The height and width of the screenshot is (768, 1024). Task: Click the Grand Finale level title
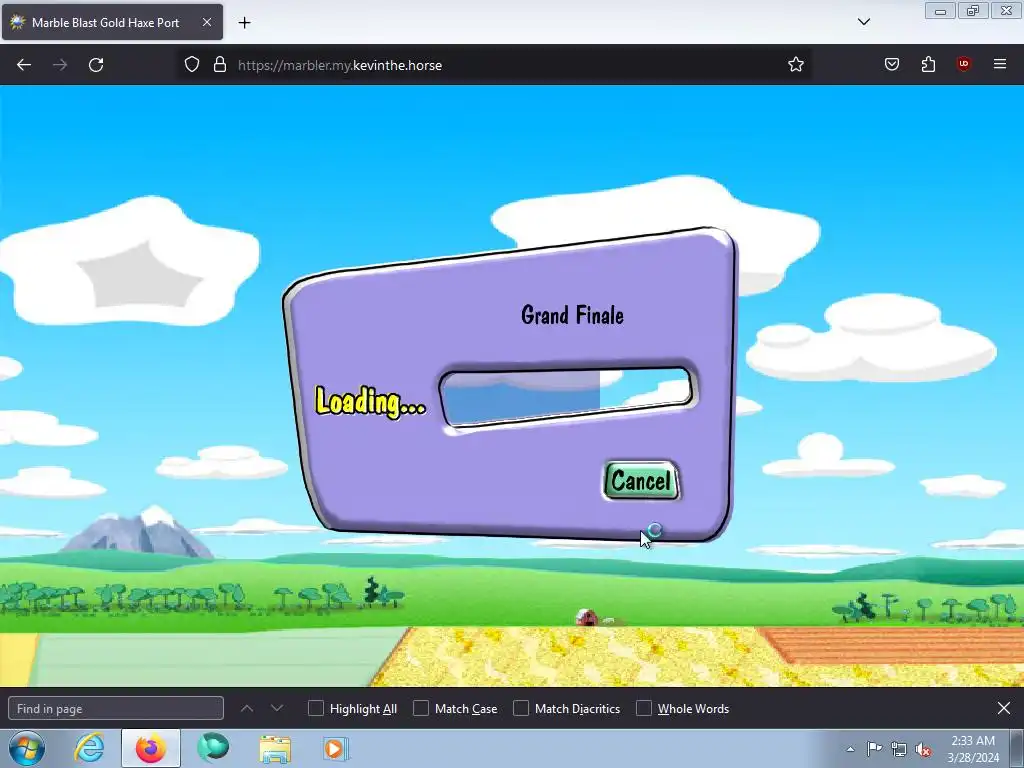pyautogui.click(x=572, y=315)
